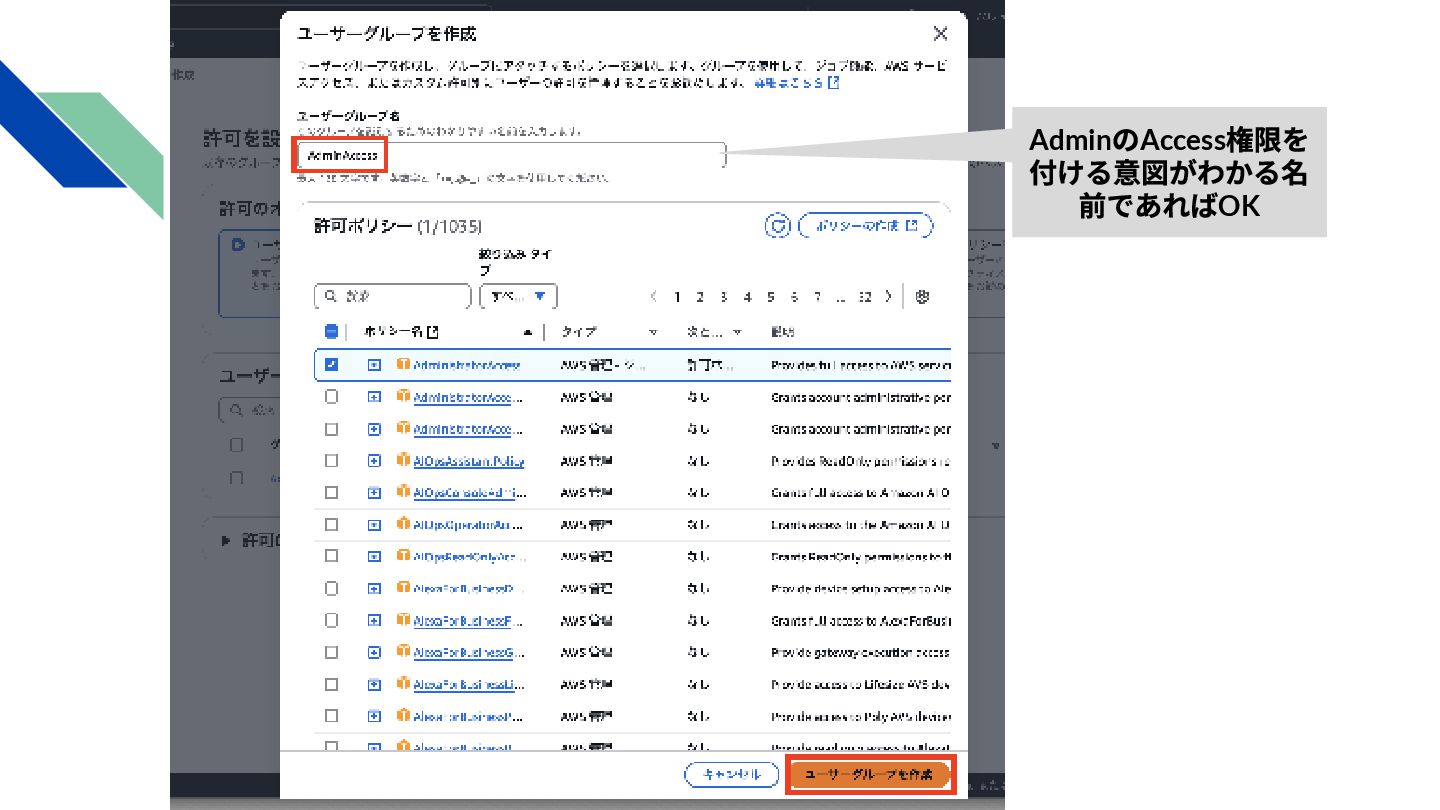Check the AIOpsConsoleAdmi... policy checkbox

332,492
